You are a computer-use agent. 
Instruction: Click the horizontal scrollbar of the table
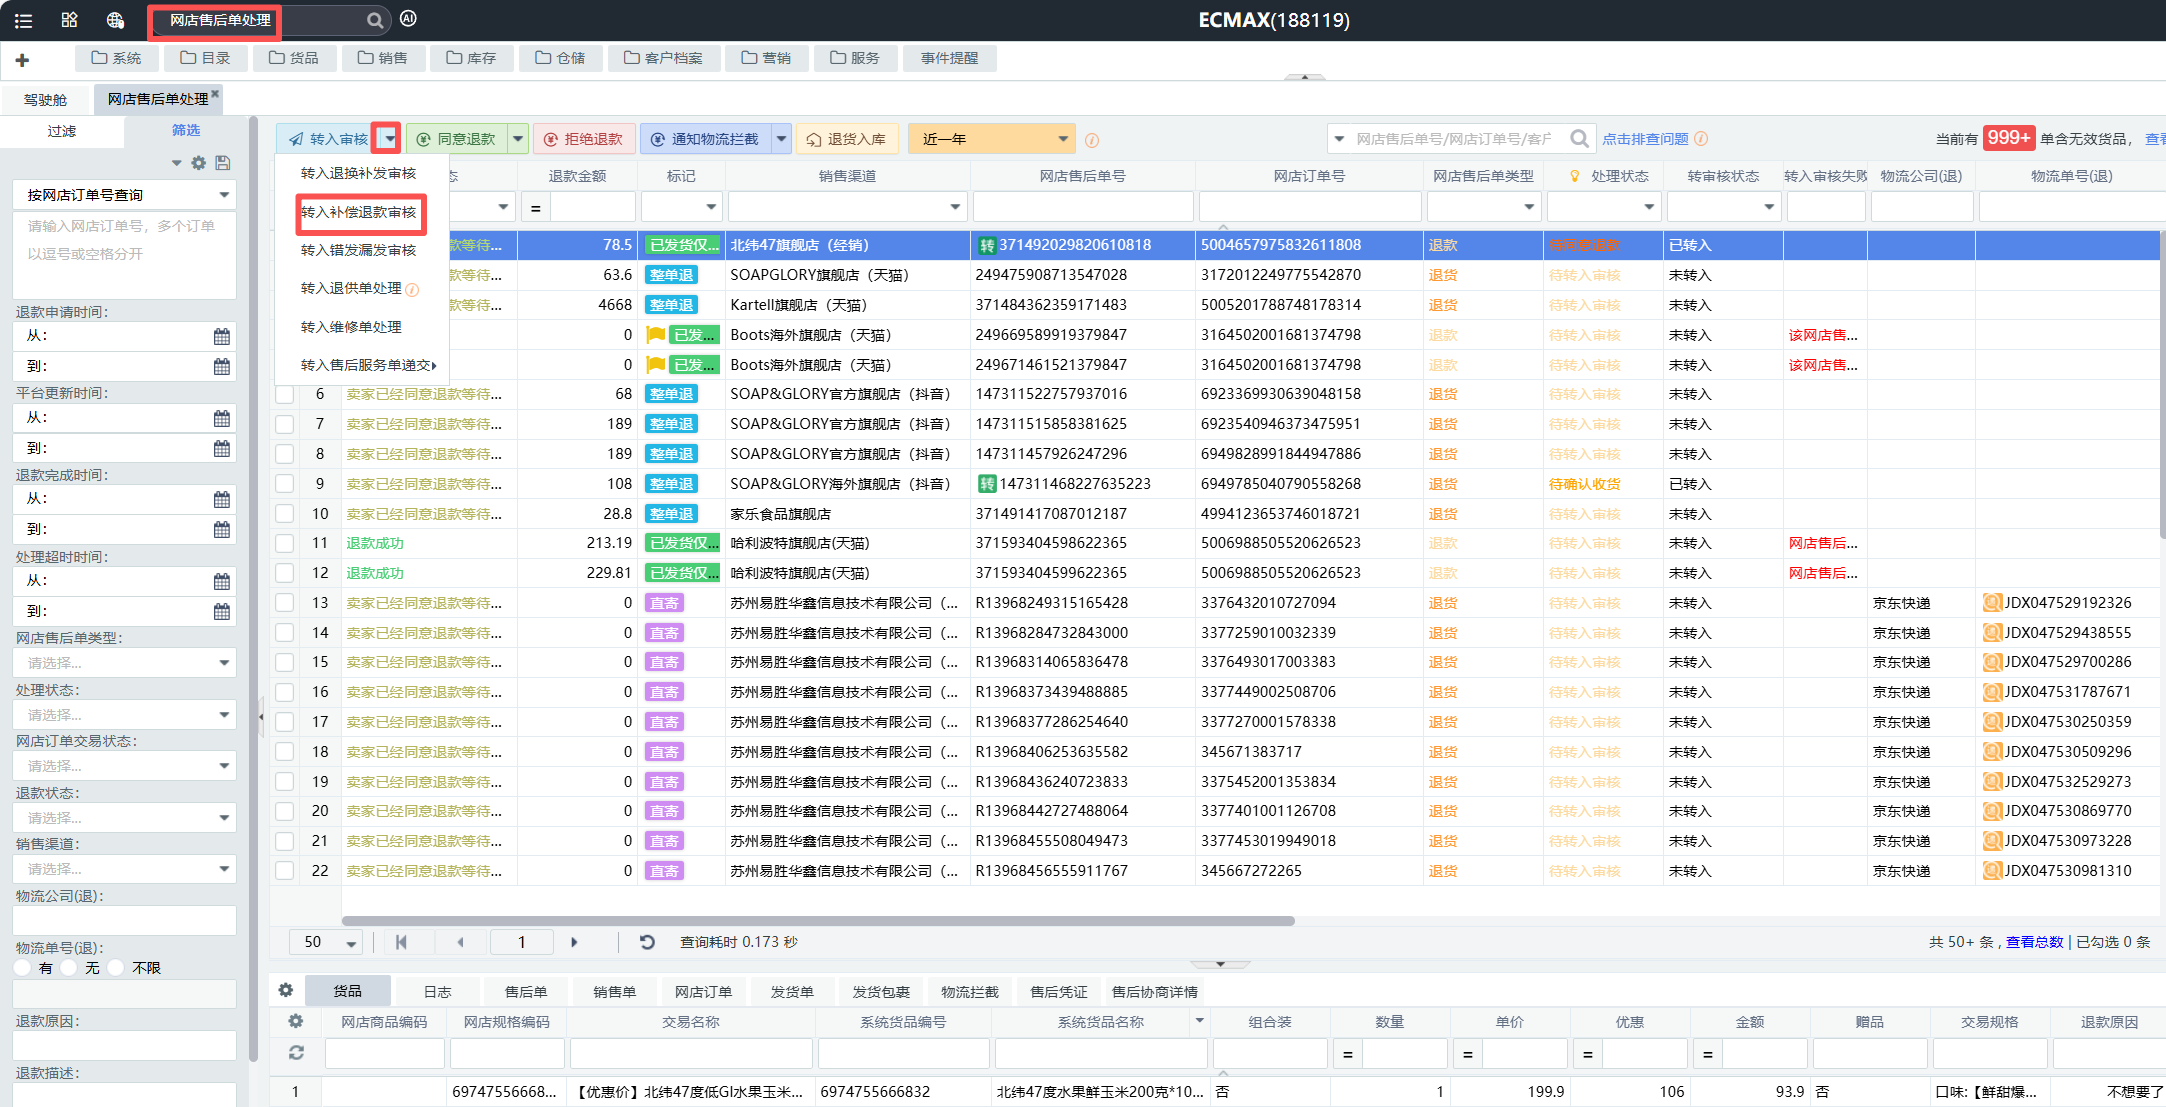[818, 921]
